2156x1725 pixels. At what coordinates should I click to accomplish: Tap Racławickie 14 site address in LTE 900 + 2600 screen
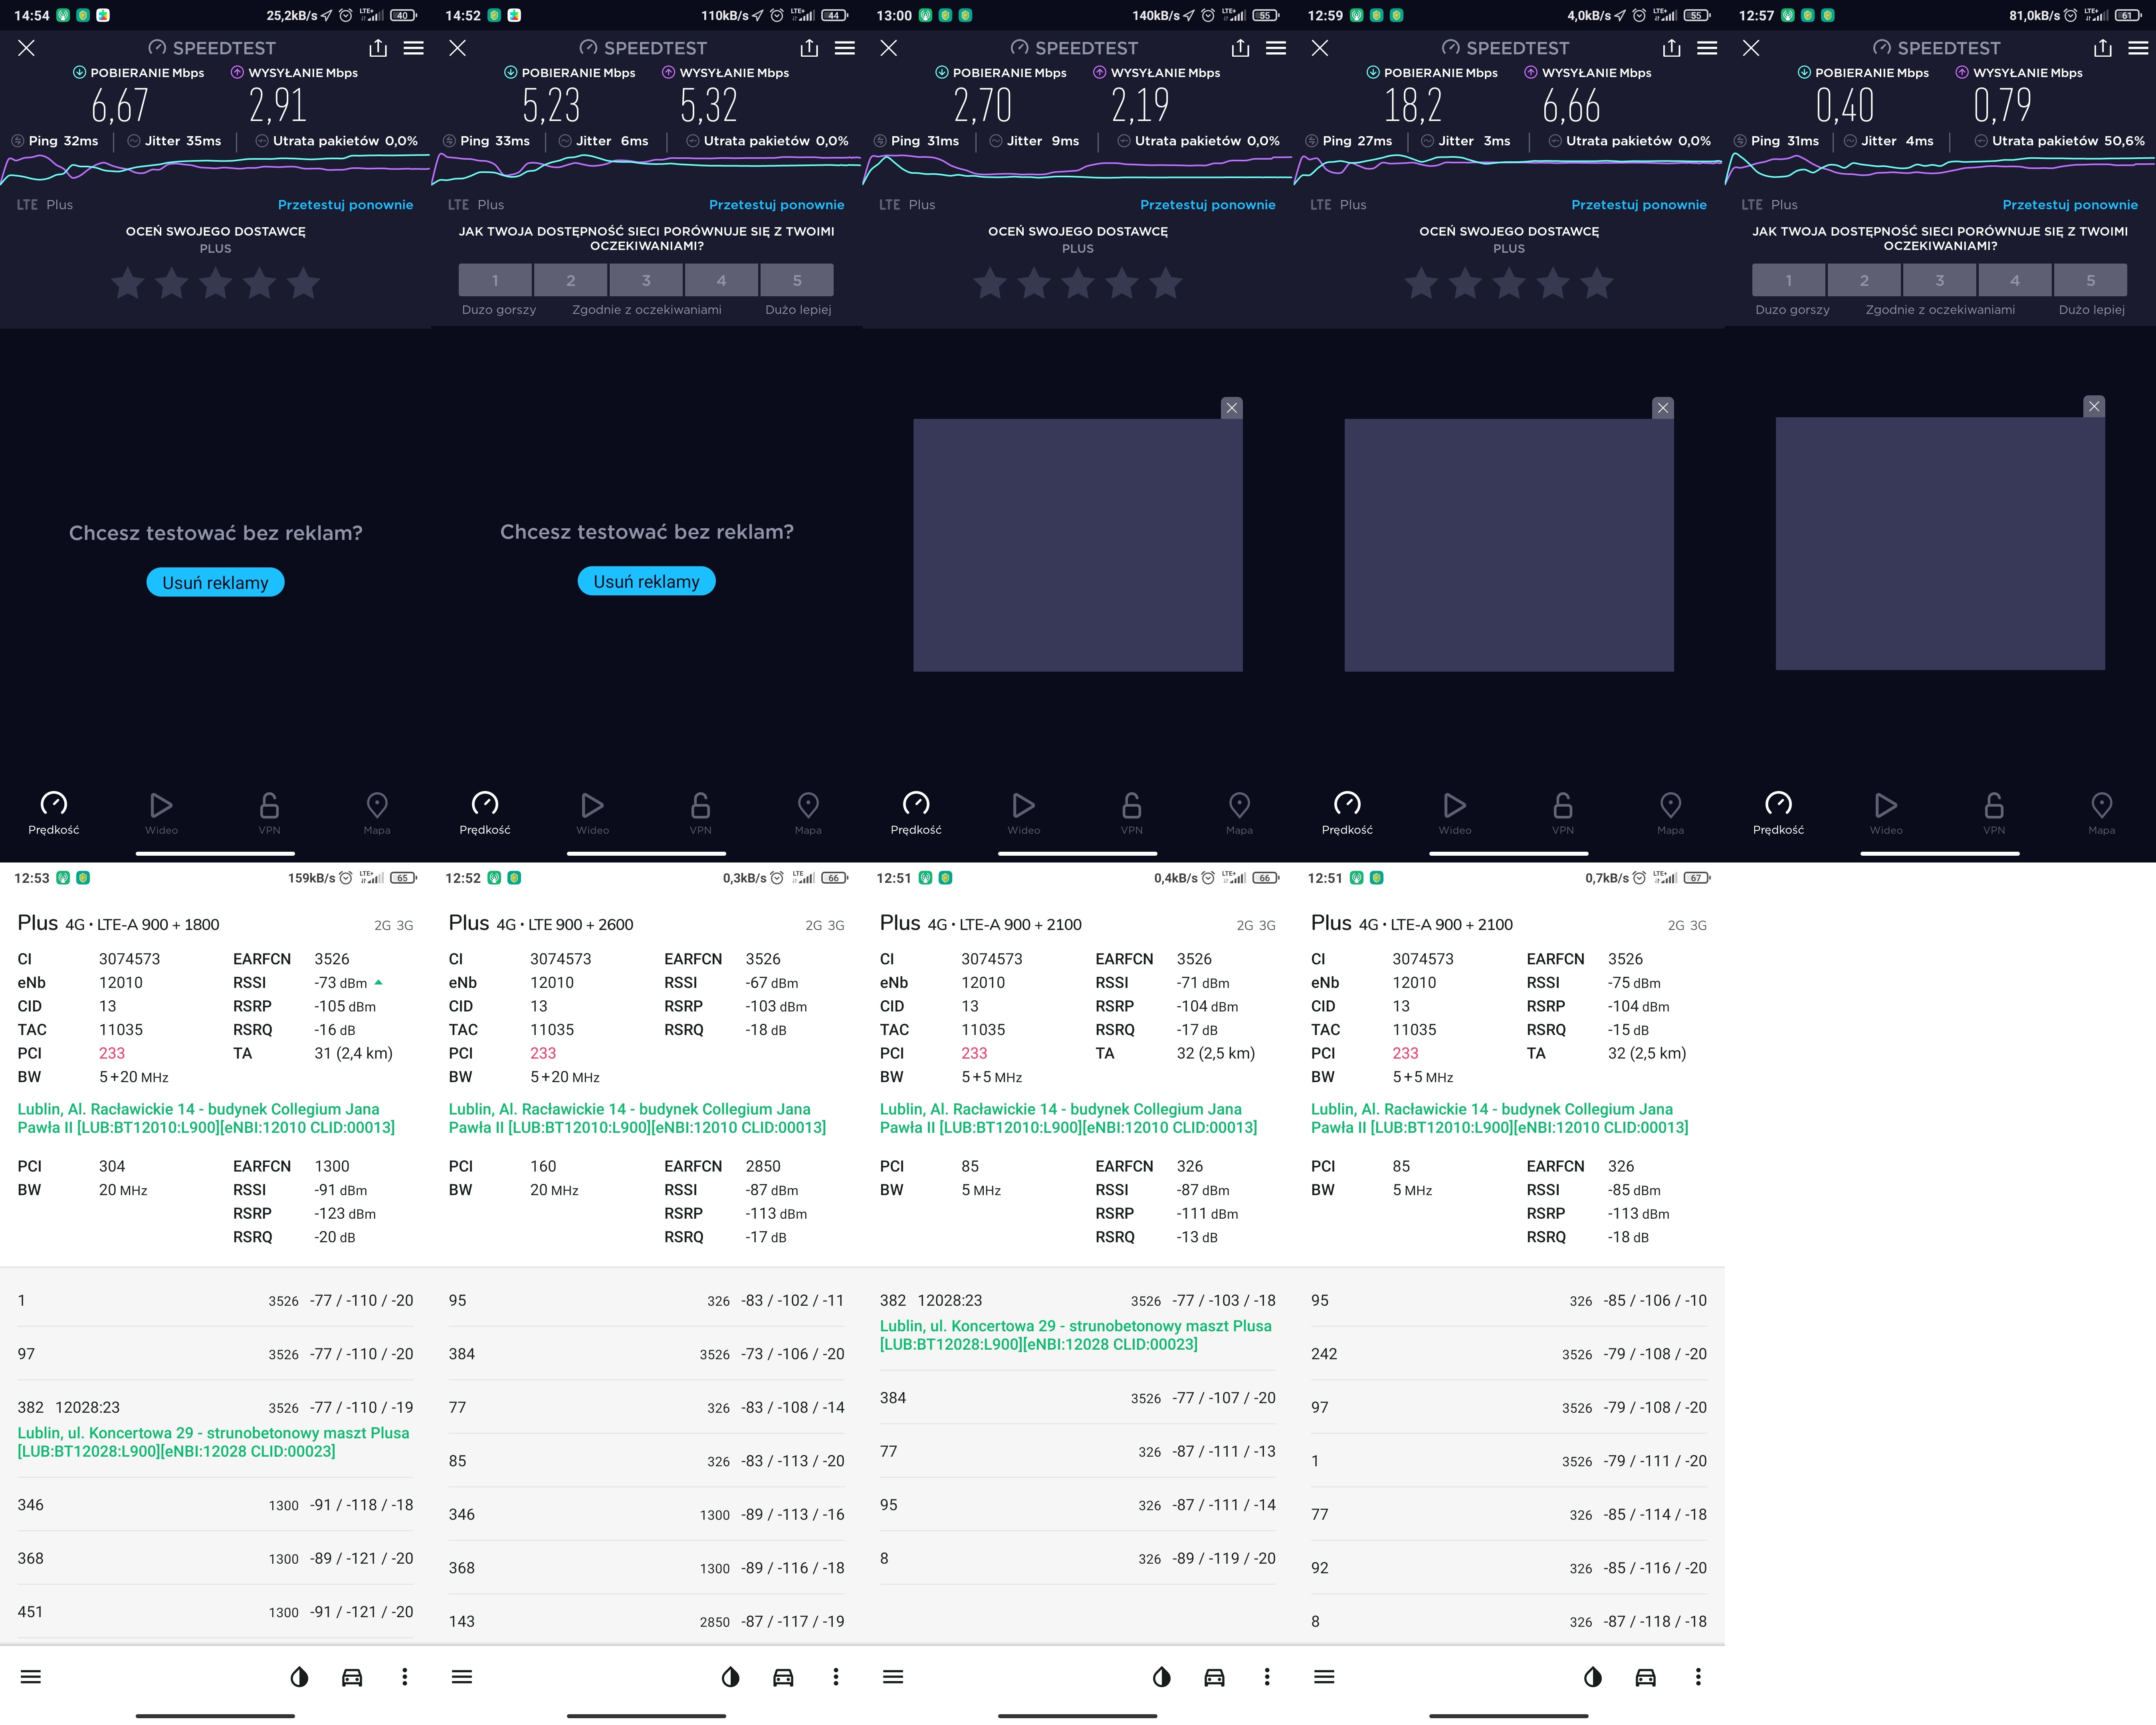(x=637, y=1118)
